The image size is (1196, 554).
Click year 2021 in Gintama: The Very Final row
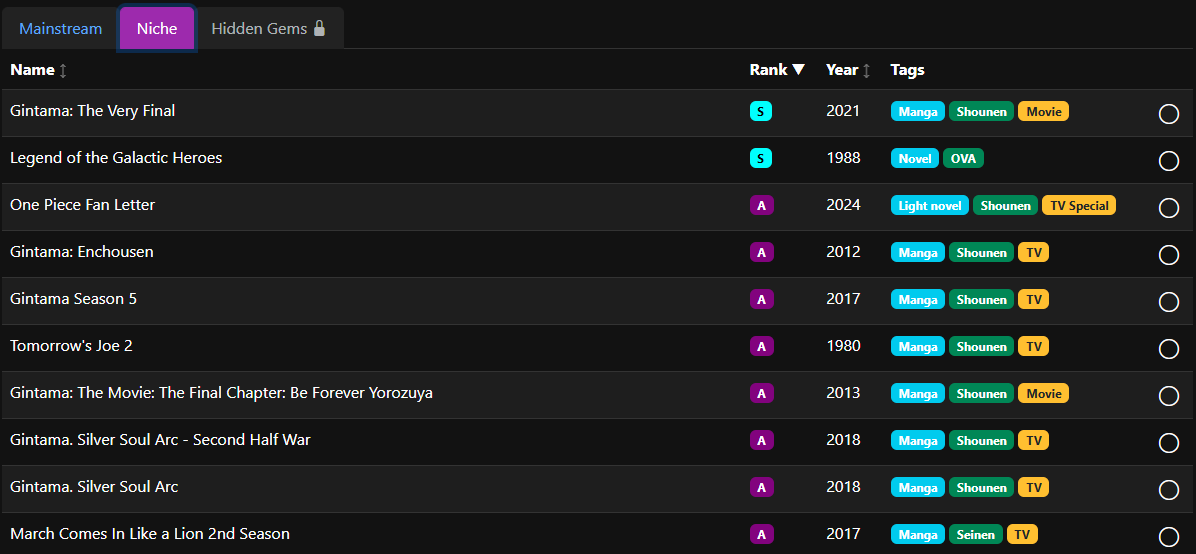click(843, 111)
